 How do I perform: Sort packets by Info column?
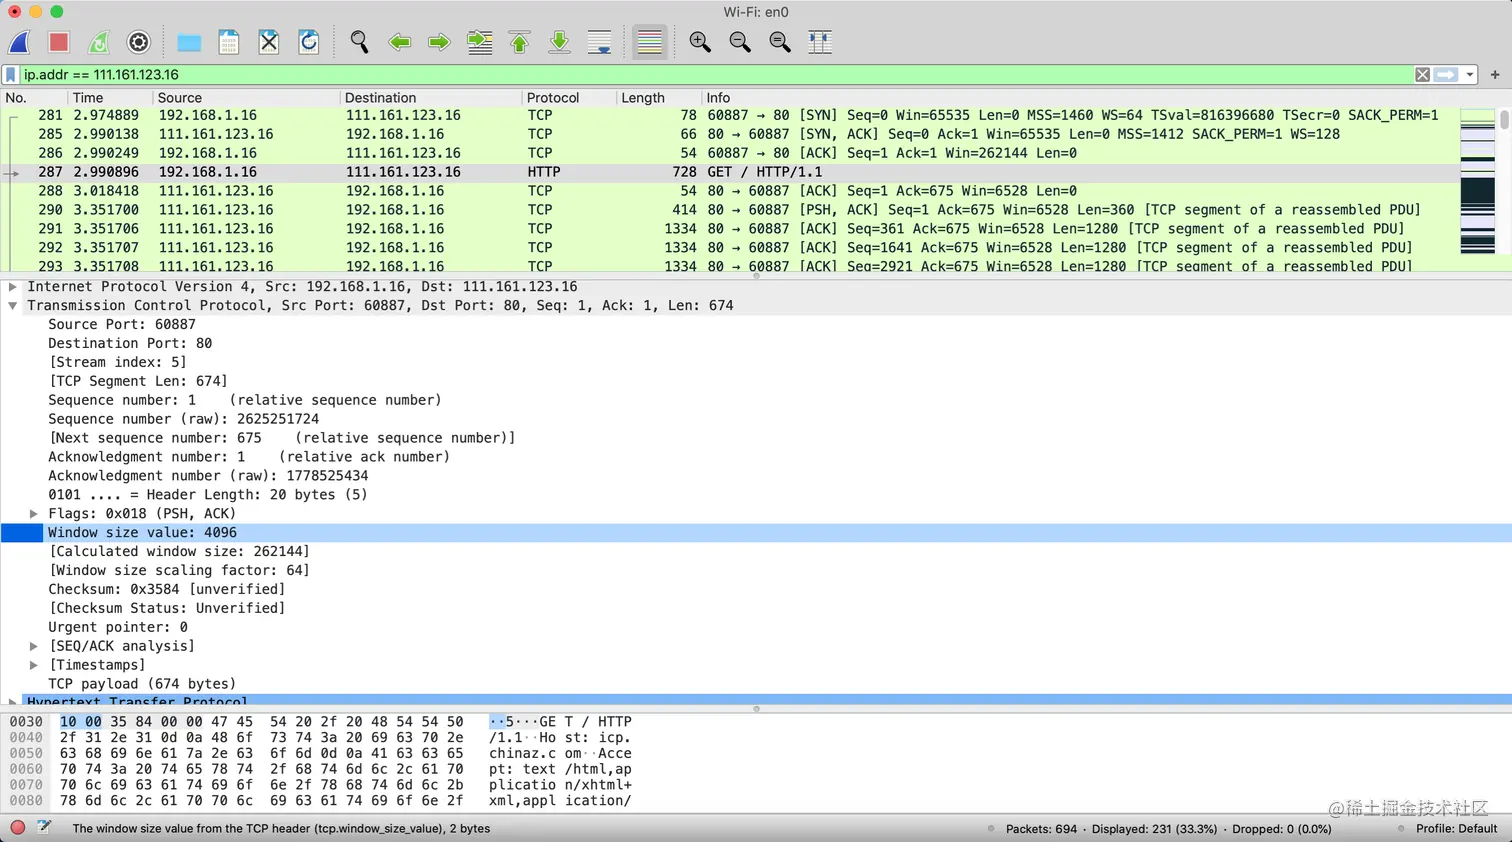coord(1080,98)
